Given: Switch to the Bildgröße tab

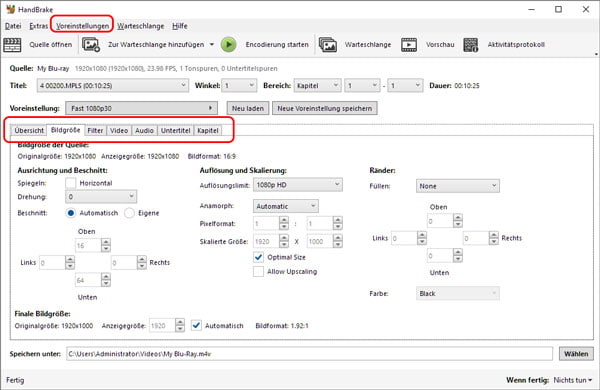Looking at the screenshot, I should pyautogui.click(x=65, y=130).
